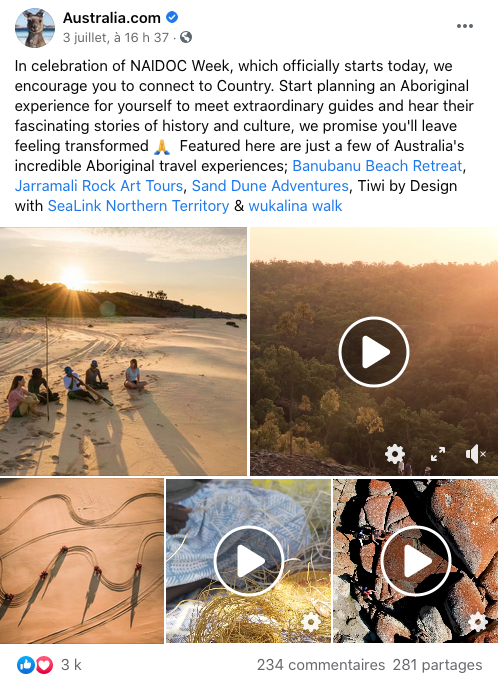
Task: Show the 234 commentaires
Action: pyautogui.click(x=321, y=665)
